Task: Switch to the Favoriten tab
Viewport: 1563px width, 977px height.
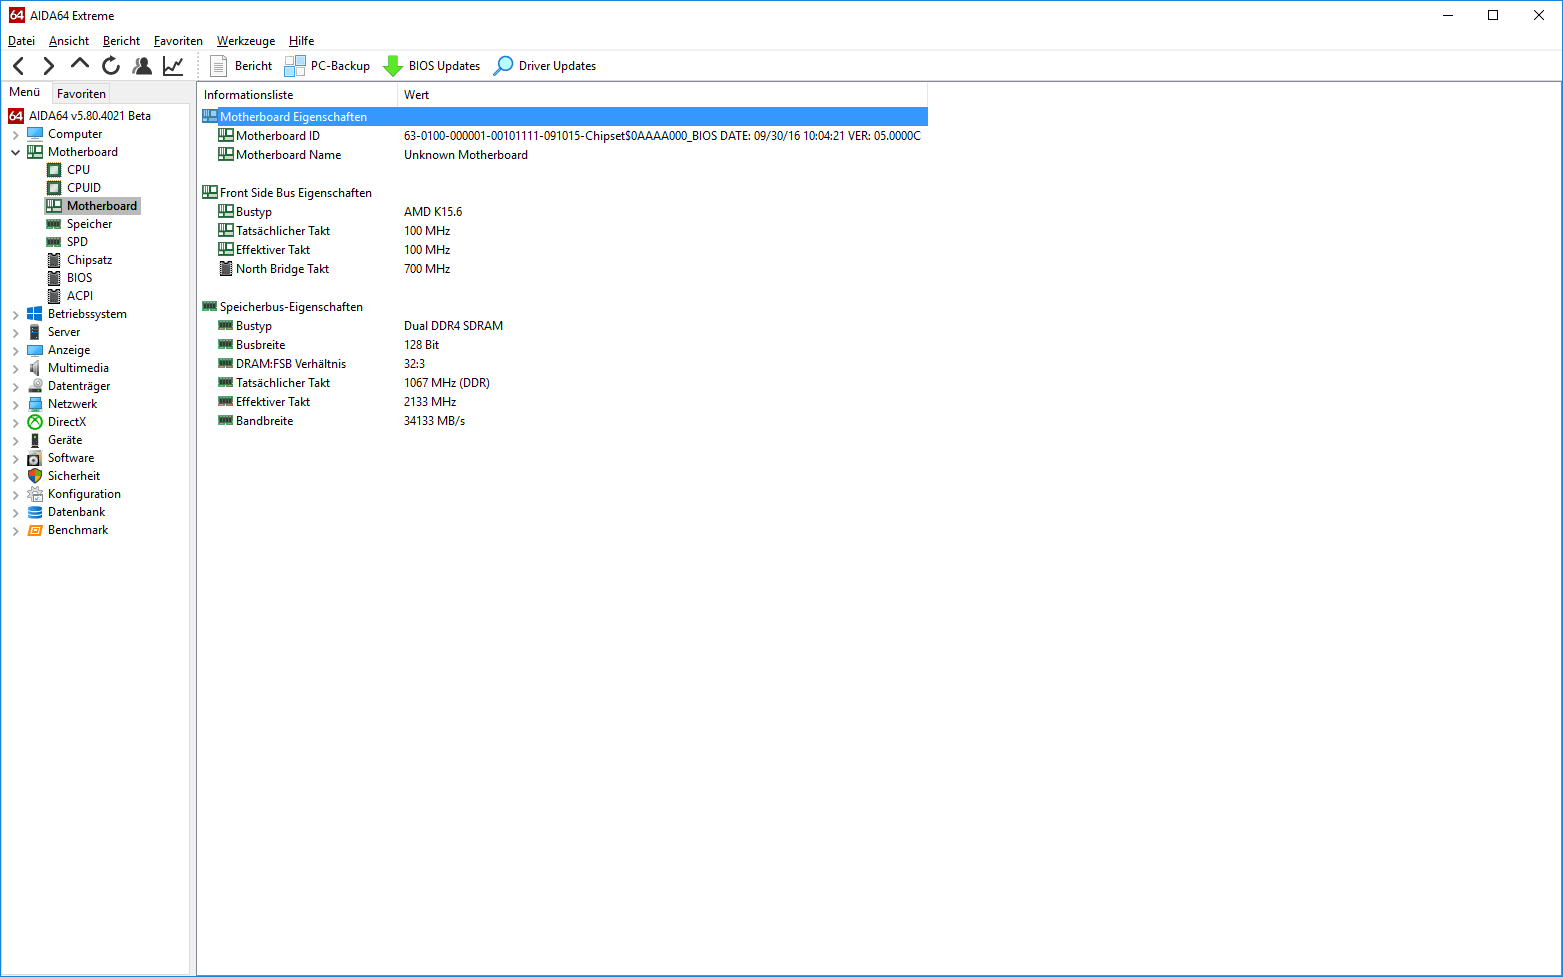Action: click(81, 94)
